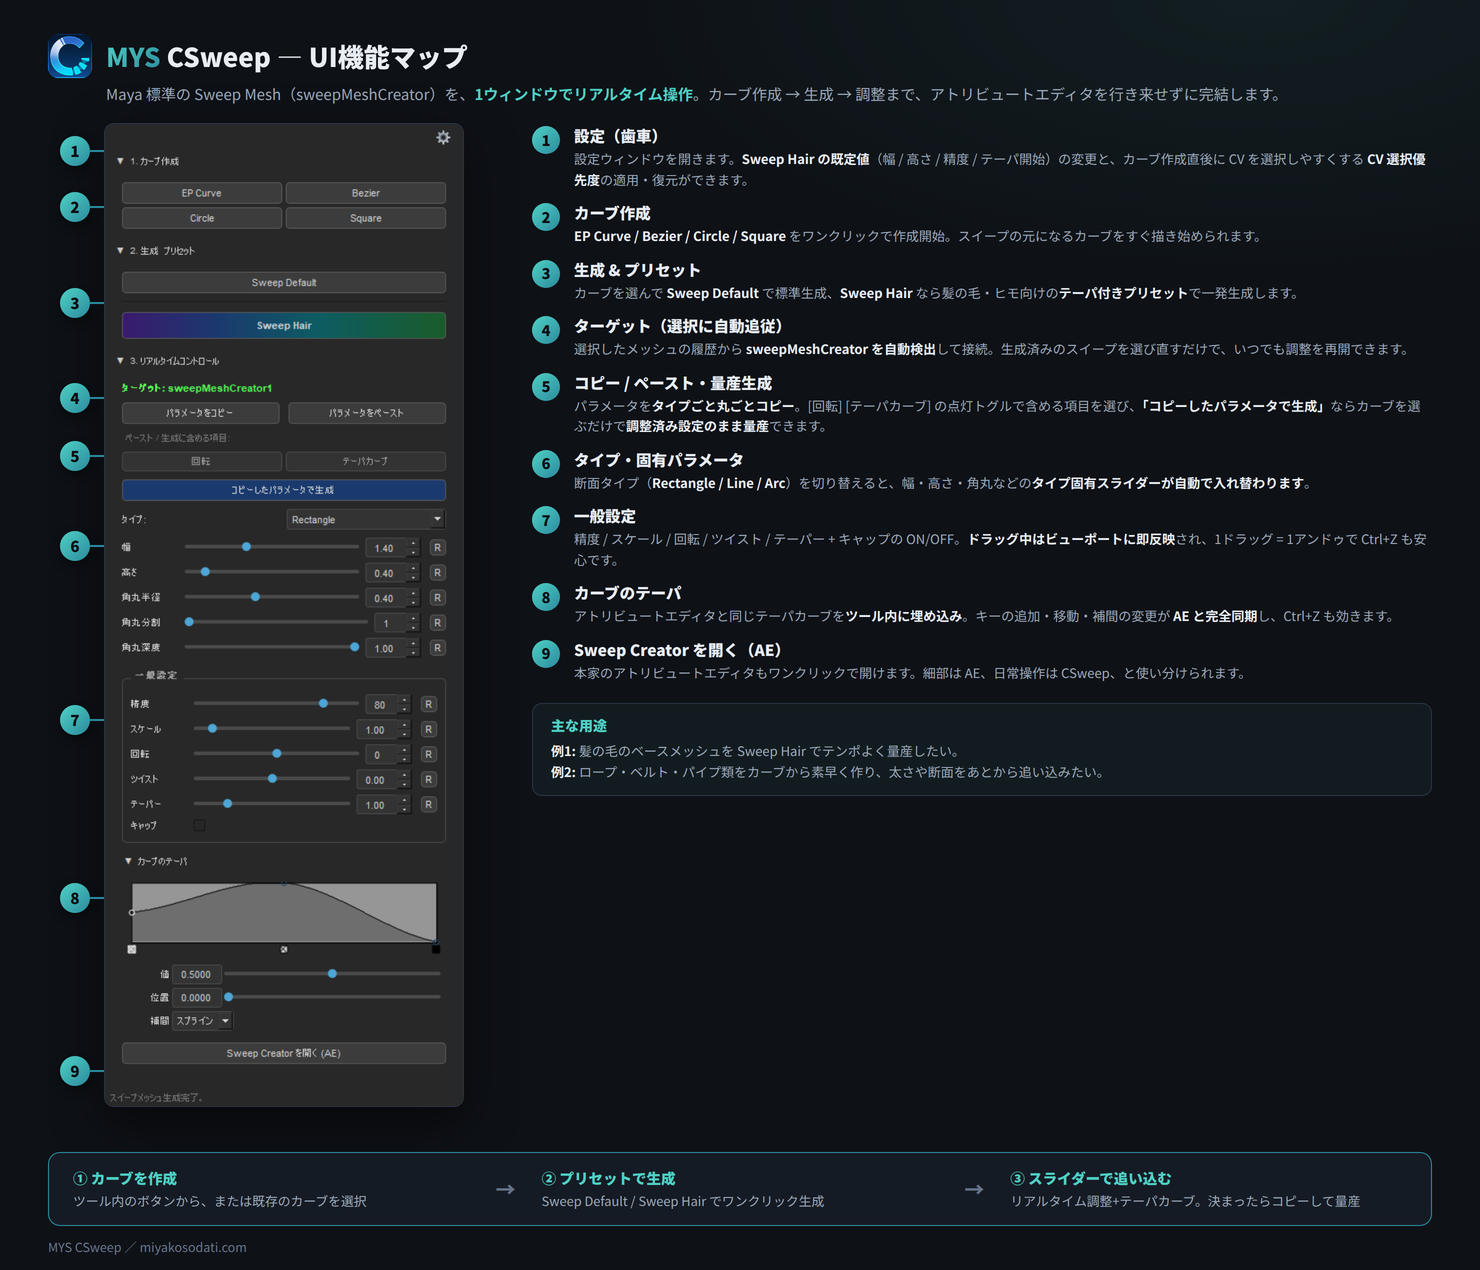Toggle the テーパカーブ include-item button
The image size is (1480, 1270).
tap(365, 461)
